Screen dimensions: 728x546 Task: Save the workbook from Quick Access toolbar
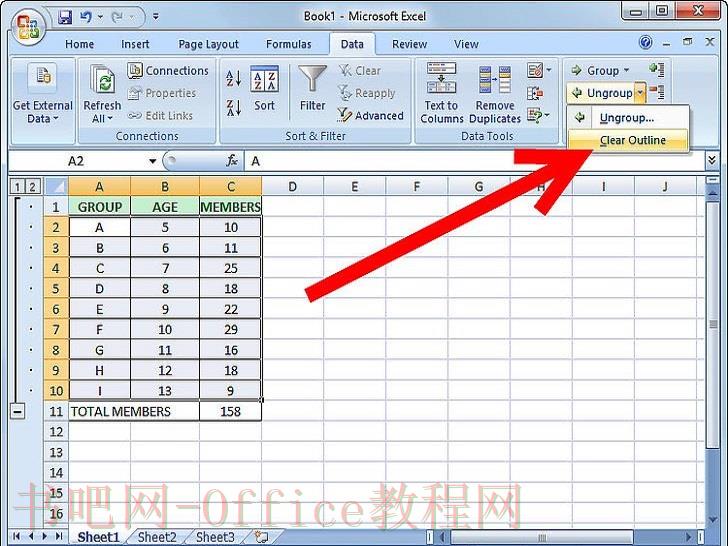[65, 18]
